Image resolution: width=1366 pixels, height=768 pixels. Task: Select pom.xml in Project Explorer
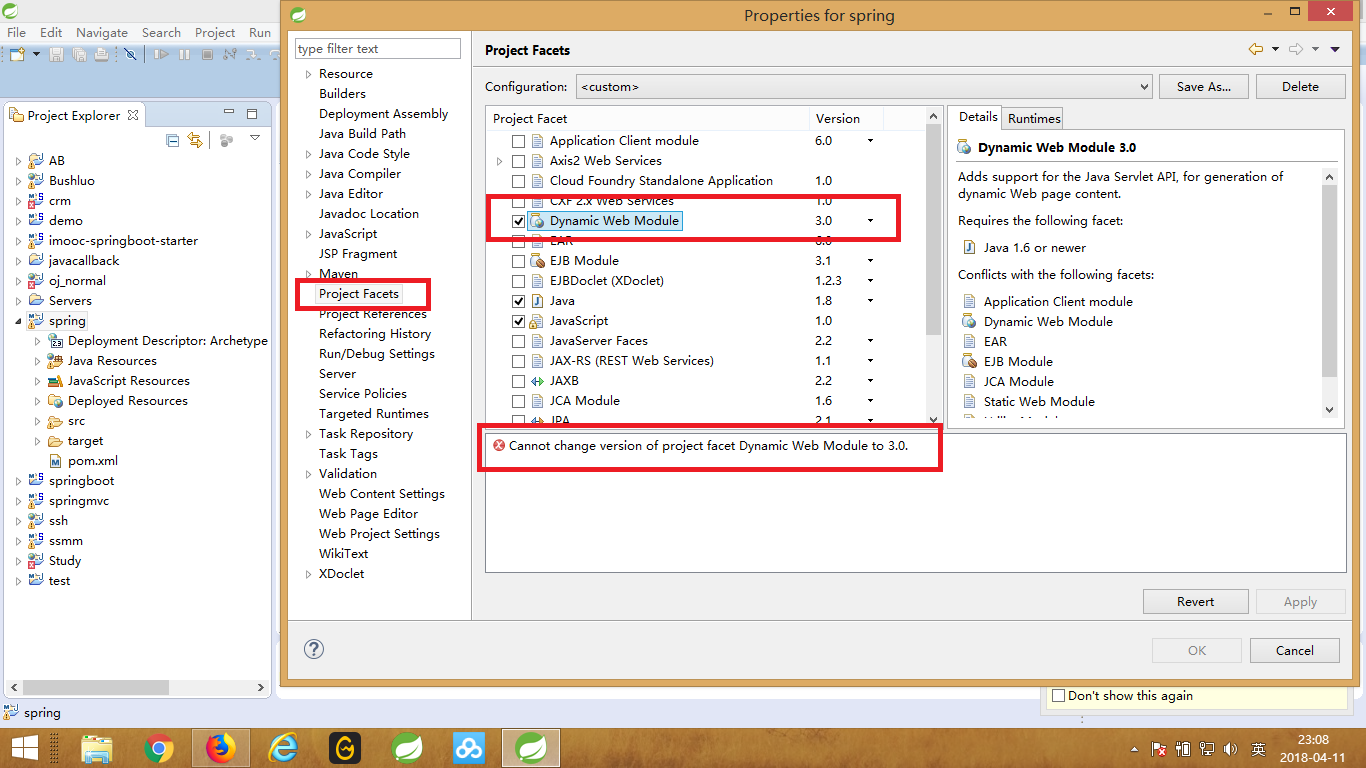click(x=92, y=461)
